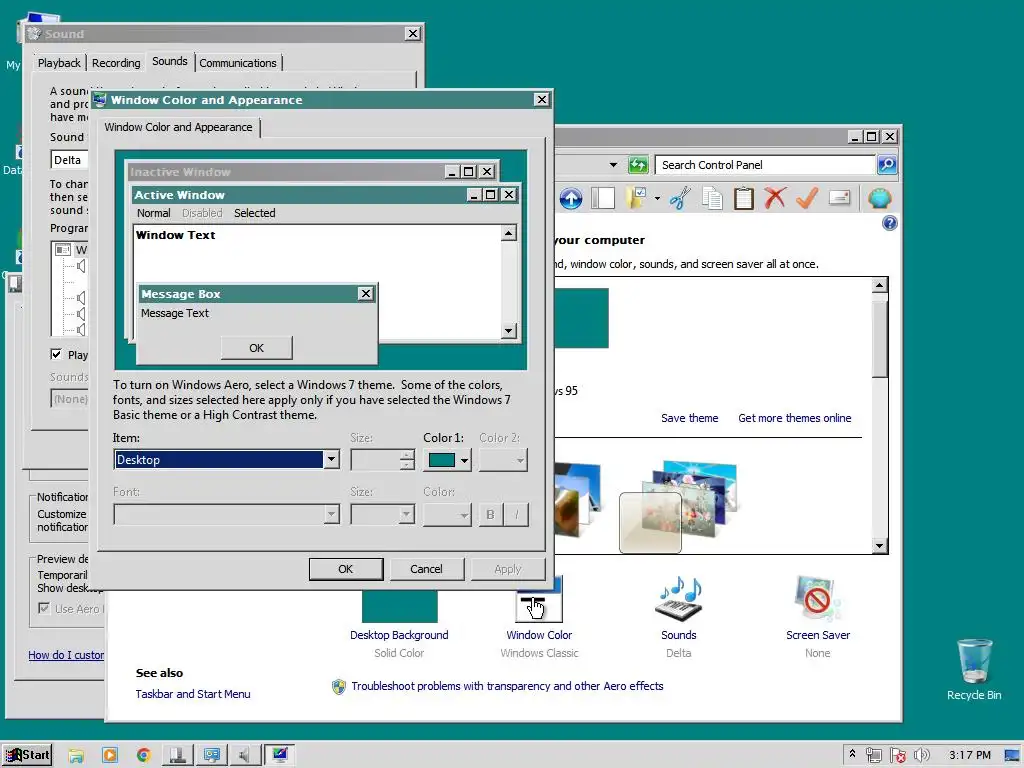Click the envelope card toolbar icon
Viewport: 1024px width, 768px height.
pyautogui.click(x=839, y=198)
